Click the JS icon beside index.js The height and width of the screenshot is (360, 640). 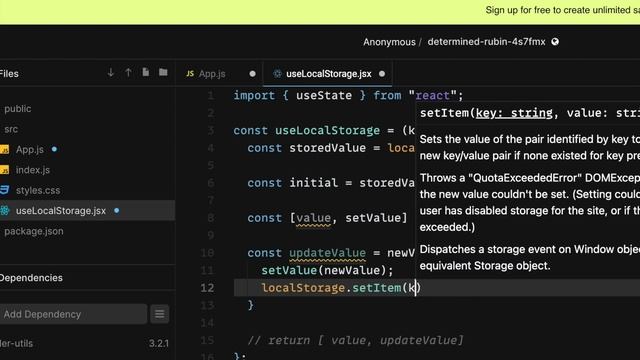coord(4,170)
